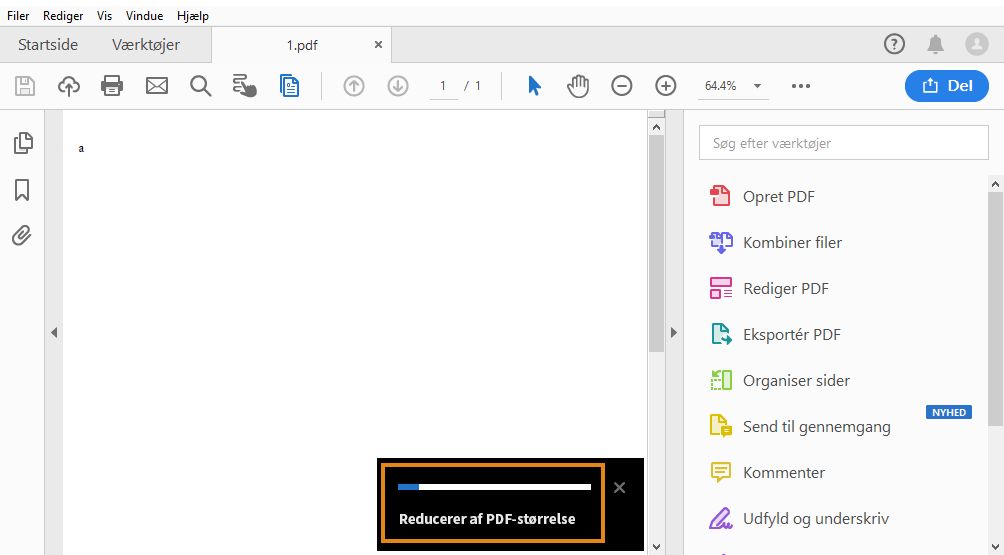Viewport: 1004px width, 555px height.
Task: Click the Organiser sider icon
Action: [x=721, y=380]
